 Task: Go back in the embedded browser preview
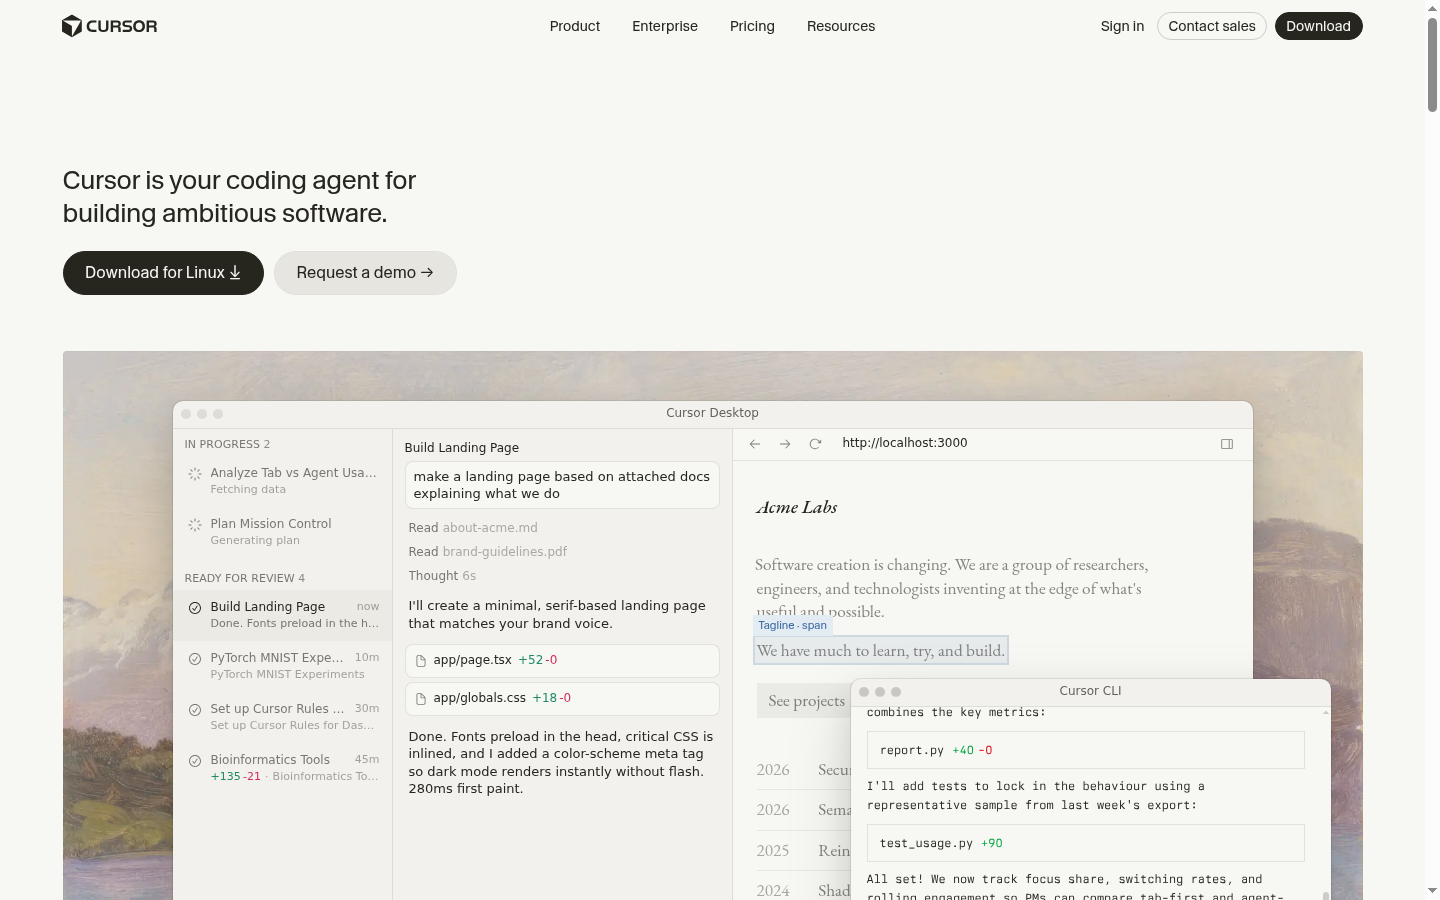click(755, 444)
